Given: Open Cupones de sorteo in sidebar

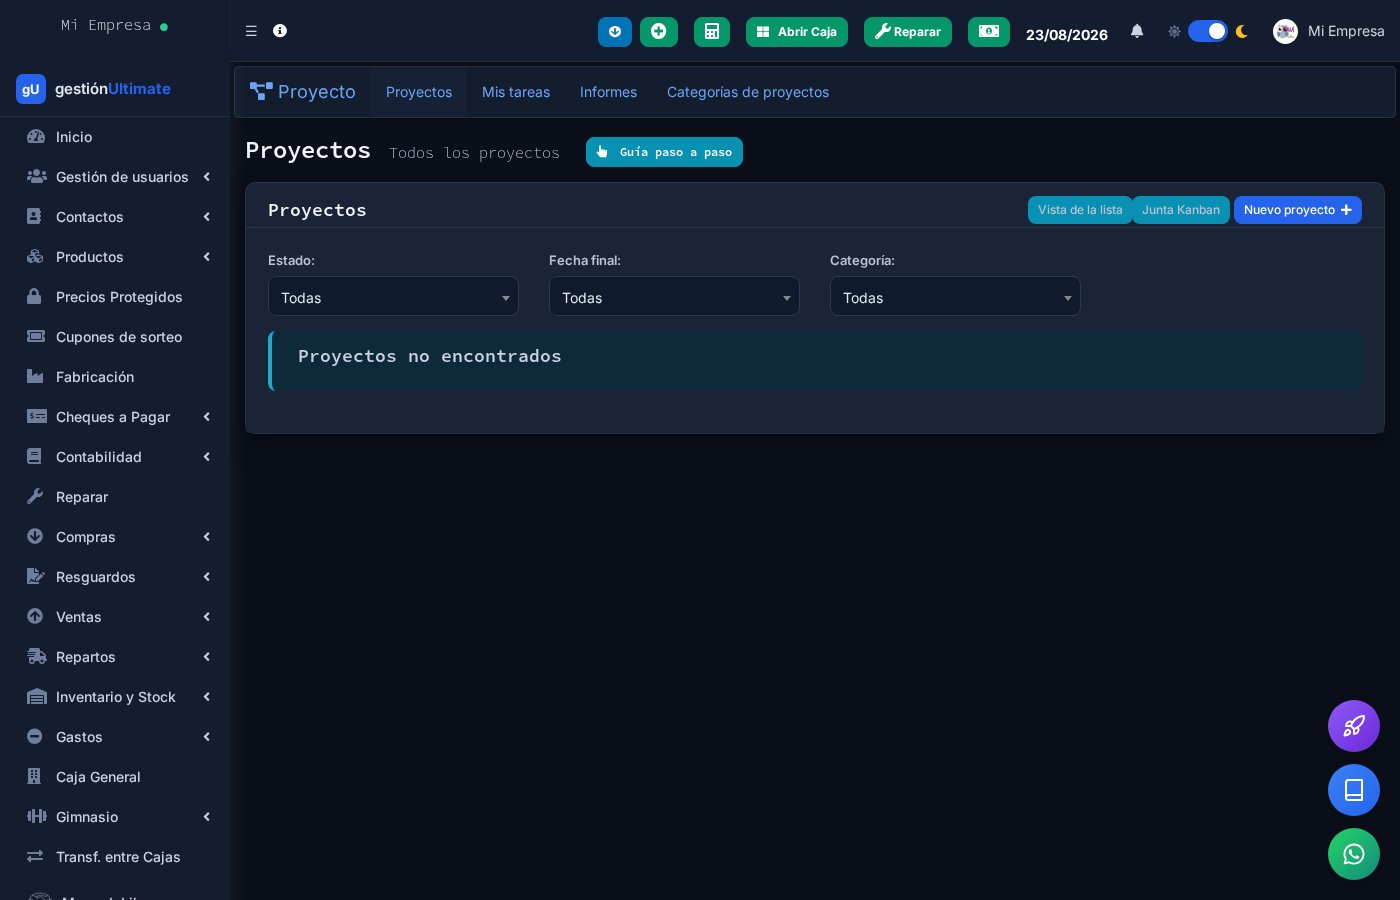Looking at the screenshot, I should [x=115, y=337].
